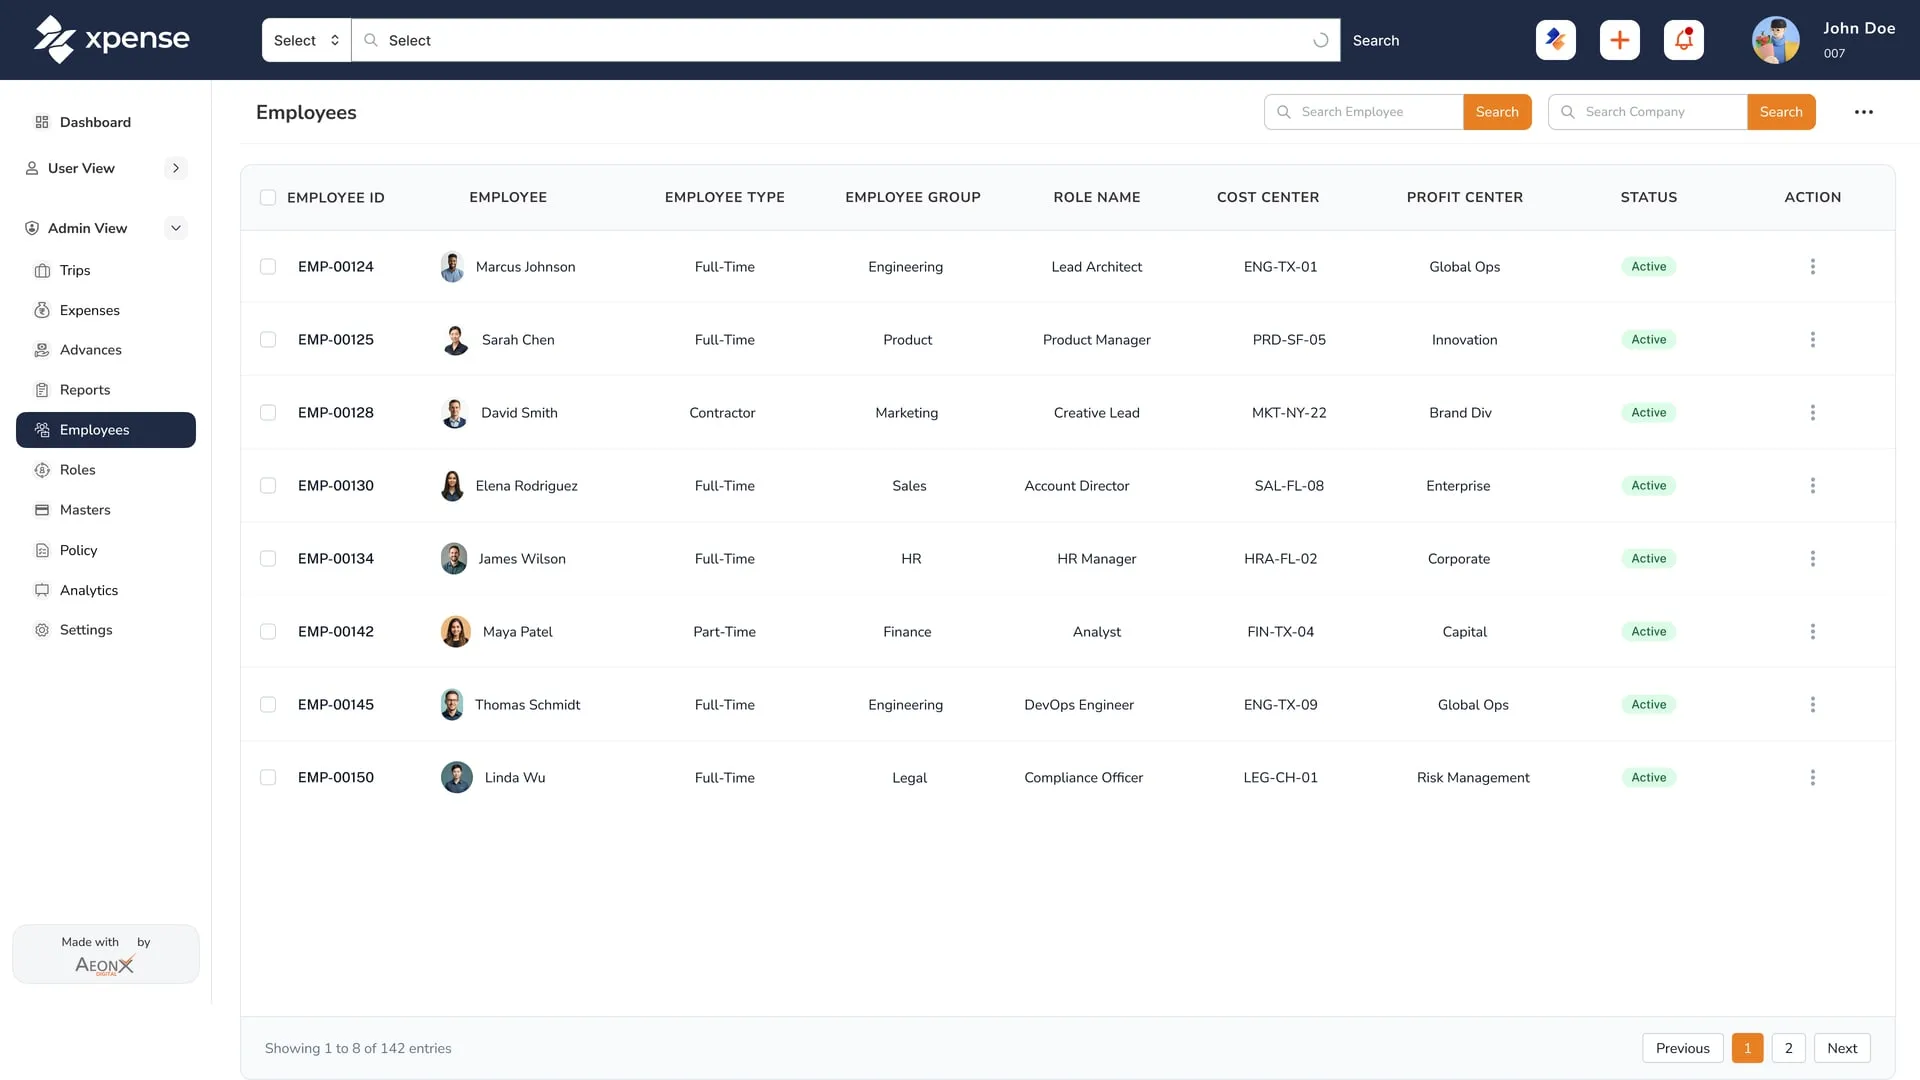Check the EMP-00125 row checkbox
The height and width of the screenshot is (1080, 1920).
[268, 340]
